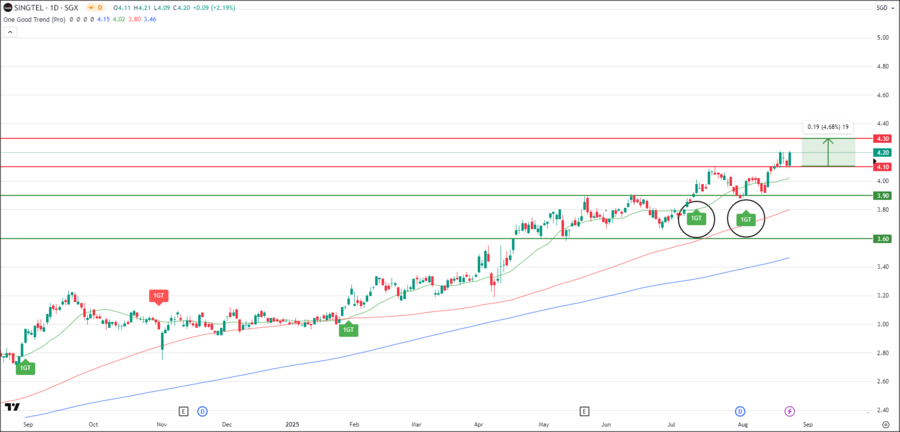Viewport: 900px width, 432px height.
Task: Click the blue 4.15 indicator value
Action: [x=103, y=20]
